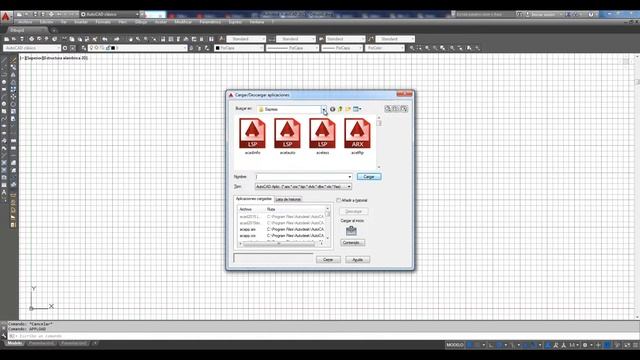Expand the Nombre file name dropdown
Viewport: 640px width, 360px height.
349,177
